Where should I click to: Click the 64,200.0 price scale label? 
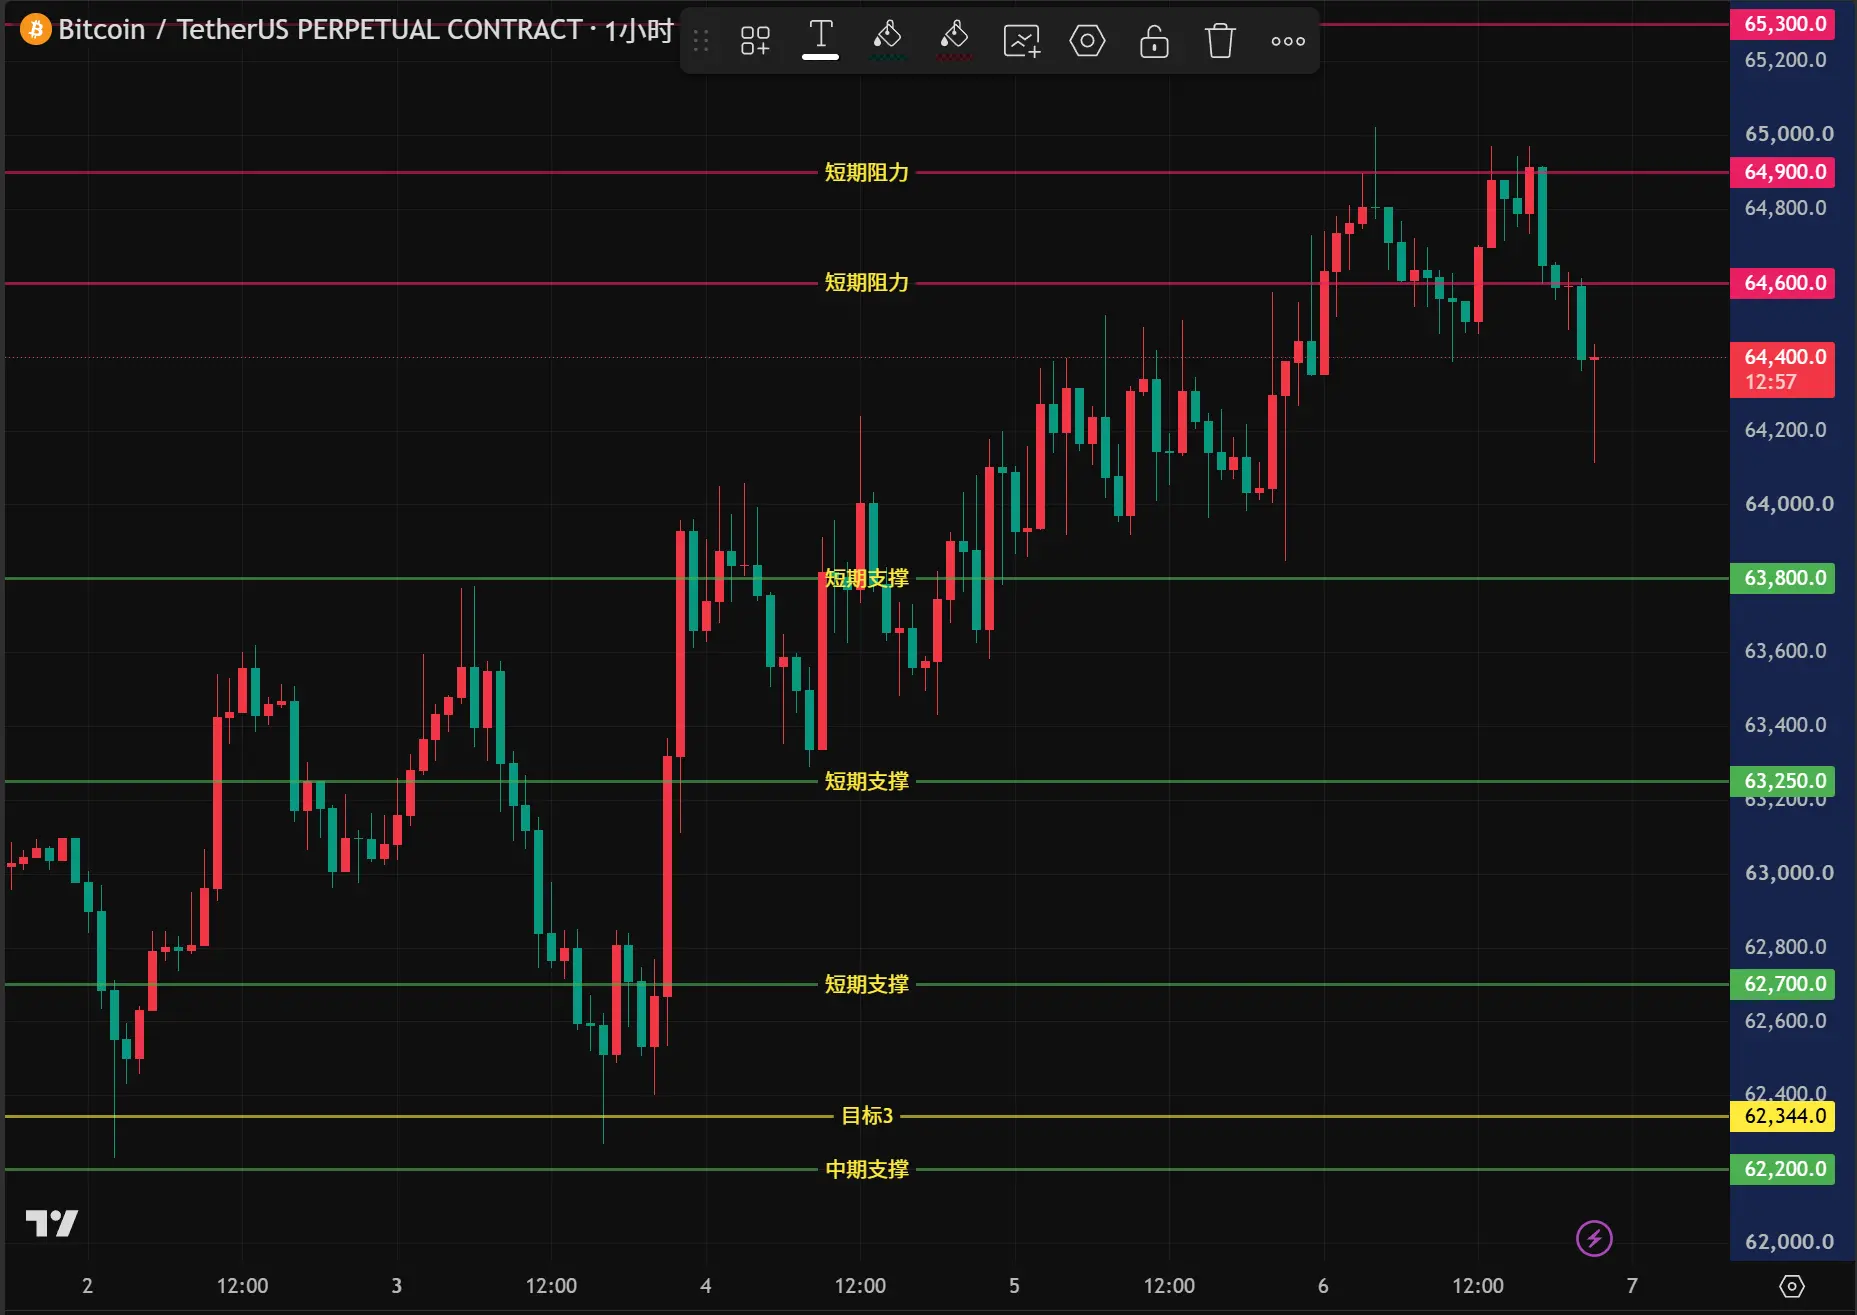point(1785,430)
